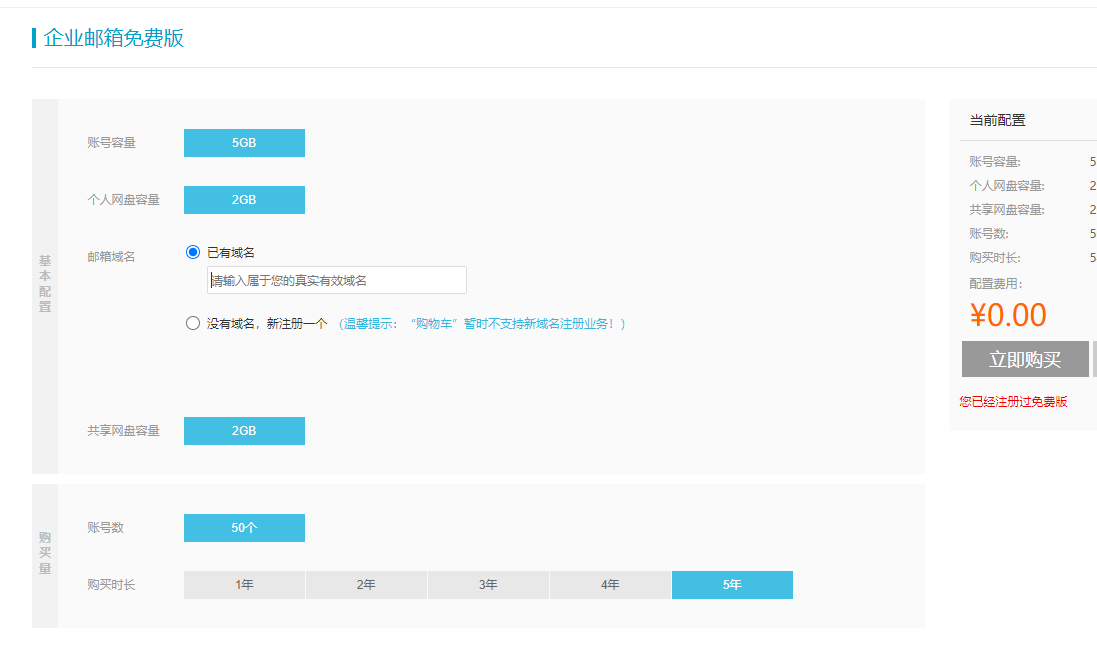Image resolution: width=1097 pixels, height=650 pixels.
Task: Select the highlighted 5年 duration
Action: point(732,585)
